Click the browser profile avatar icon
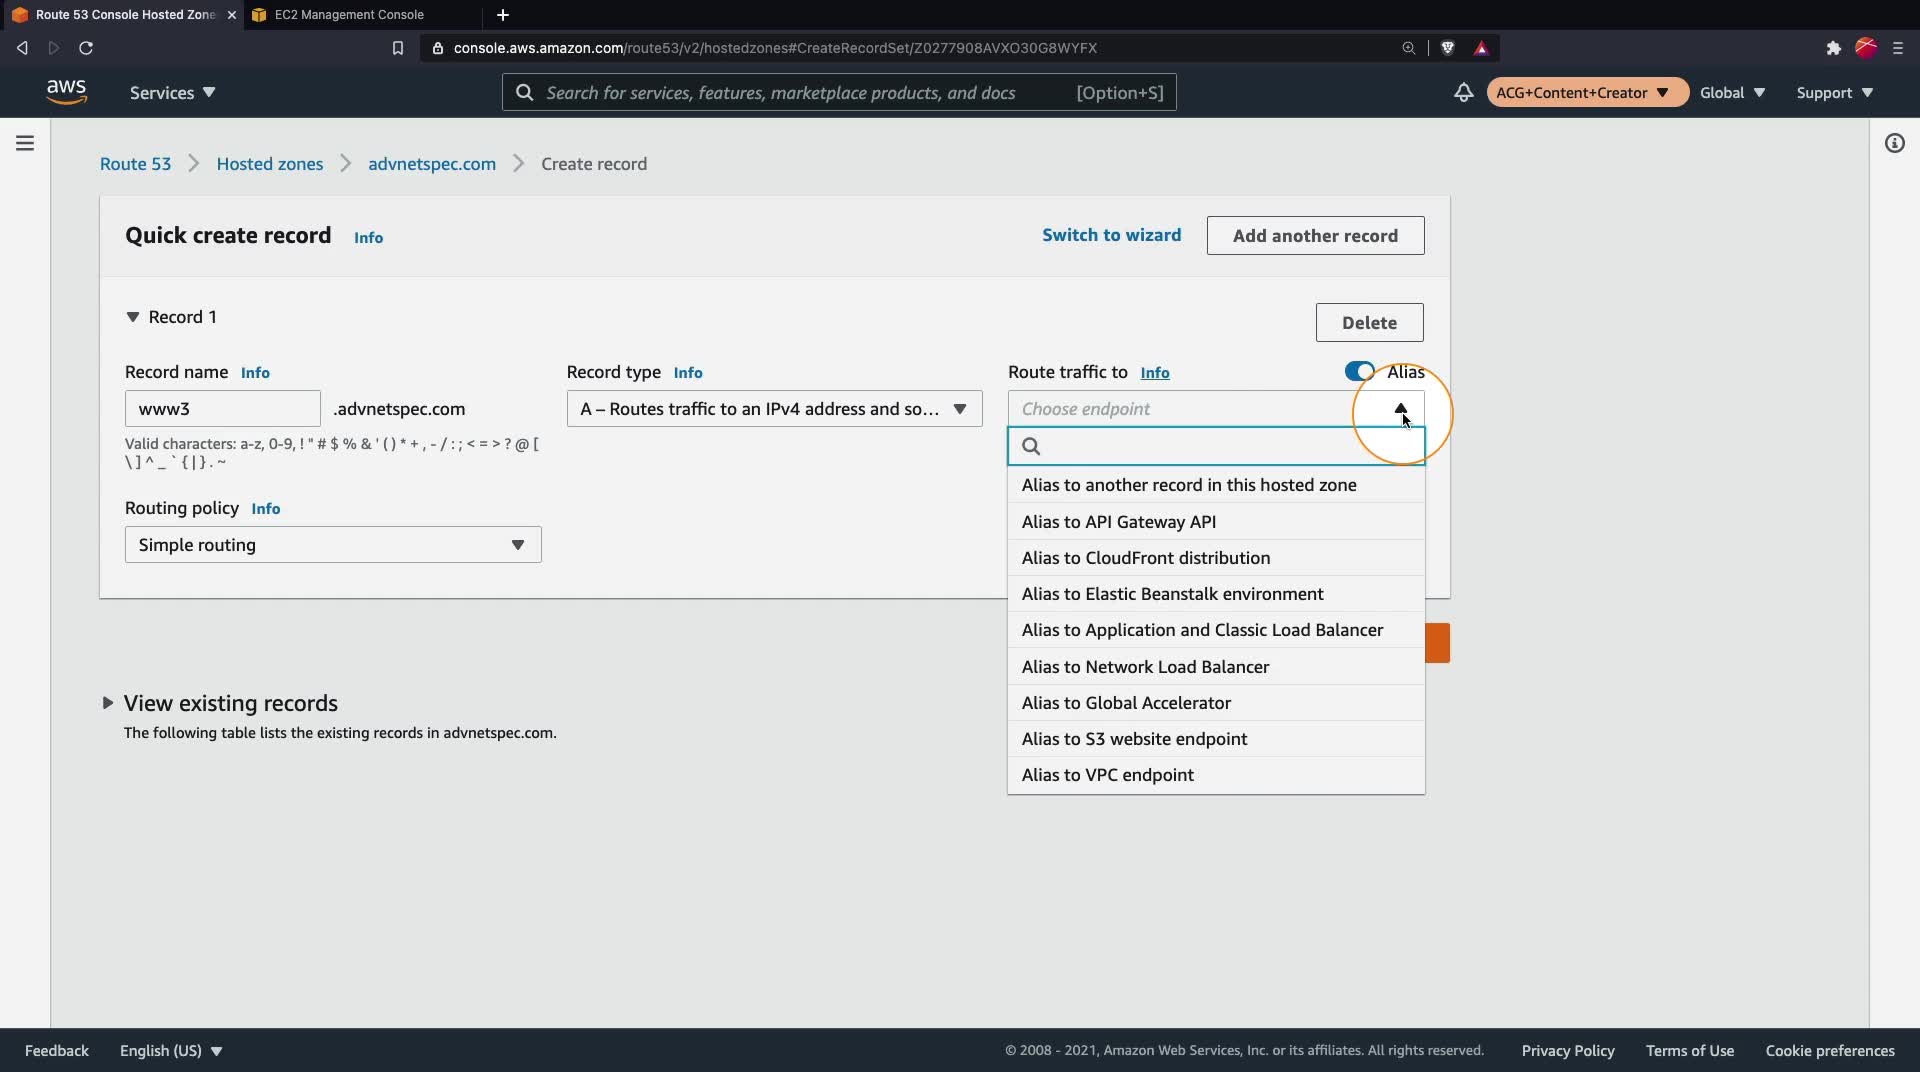The image size is (1920, 1072). pos(1866,48)
